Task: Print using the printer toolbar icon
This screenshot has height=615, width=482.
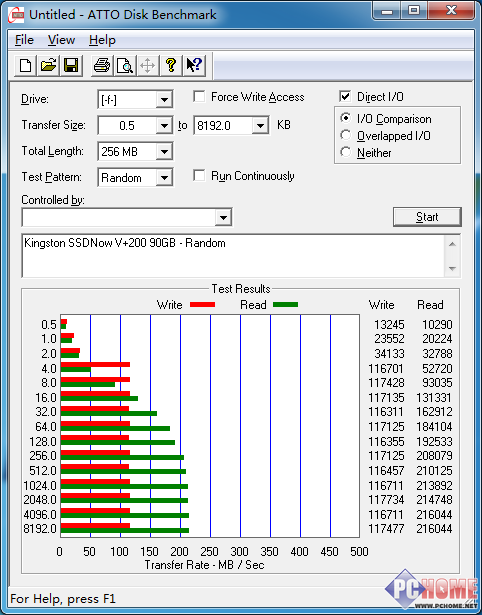Action: point(102,65)
